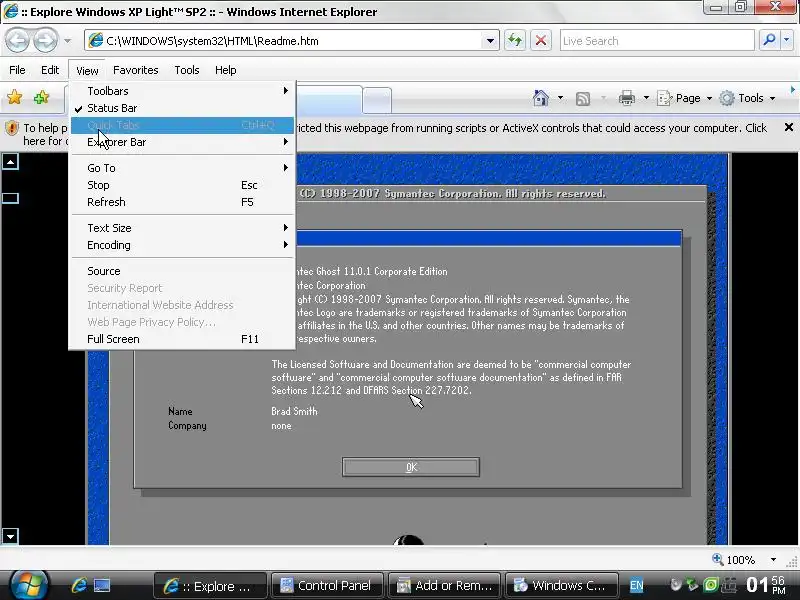Open the Tools menu in menu bar

(187, 70)
